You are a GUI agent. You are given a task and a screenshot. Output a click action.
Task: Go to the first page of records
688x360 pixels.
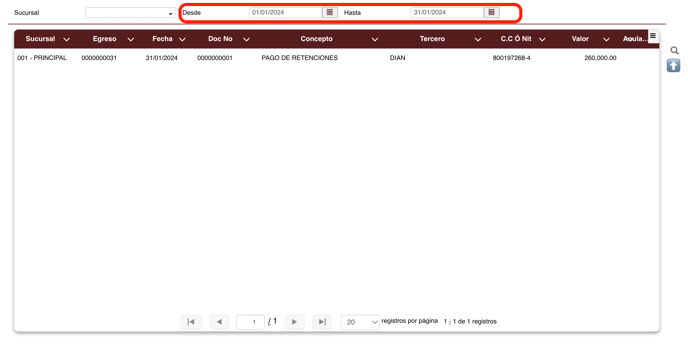[x=191, y=322]
